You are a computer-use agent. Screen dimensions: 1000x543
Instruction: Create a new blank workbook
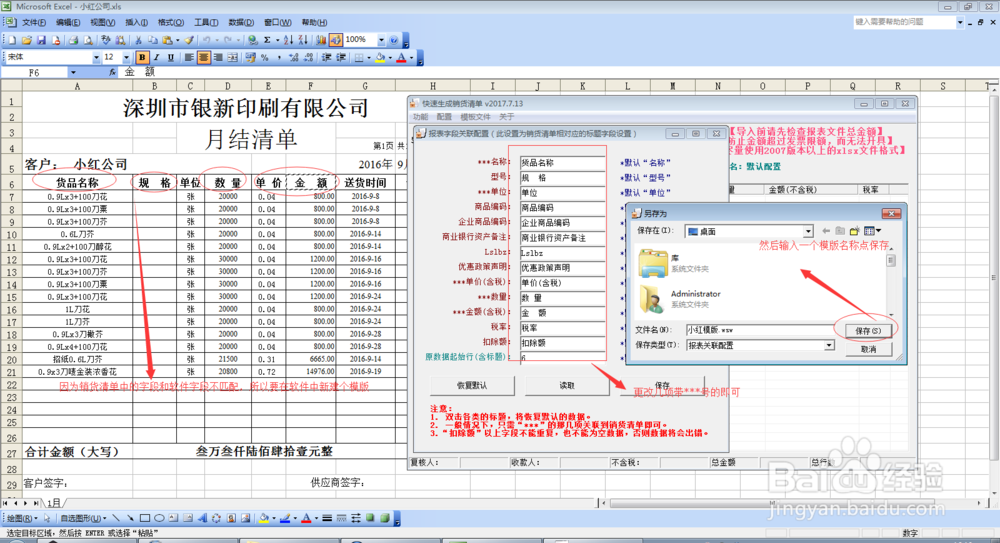[x=12, y=40]
